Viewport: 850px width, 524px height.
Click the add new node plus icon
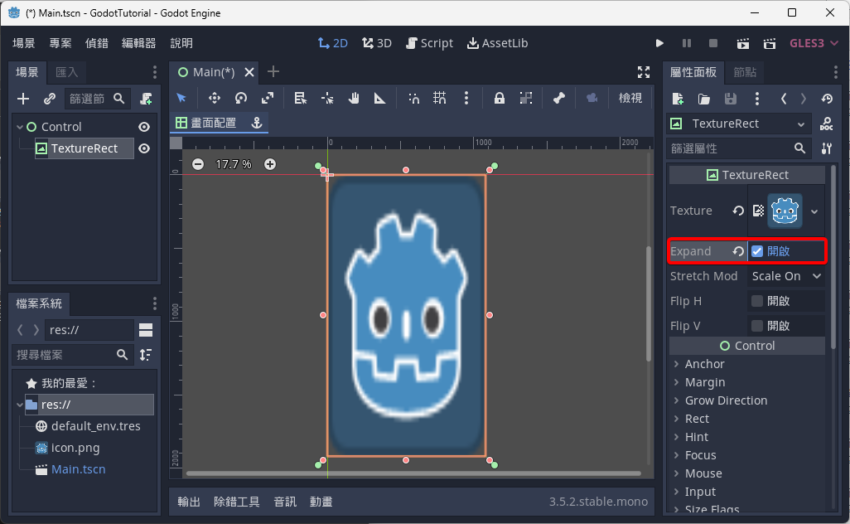(23, 99)
